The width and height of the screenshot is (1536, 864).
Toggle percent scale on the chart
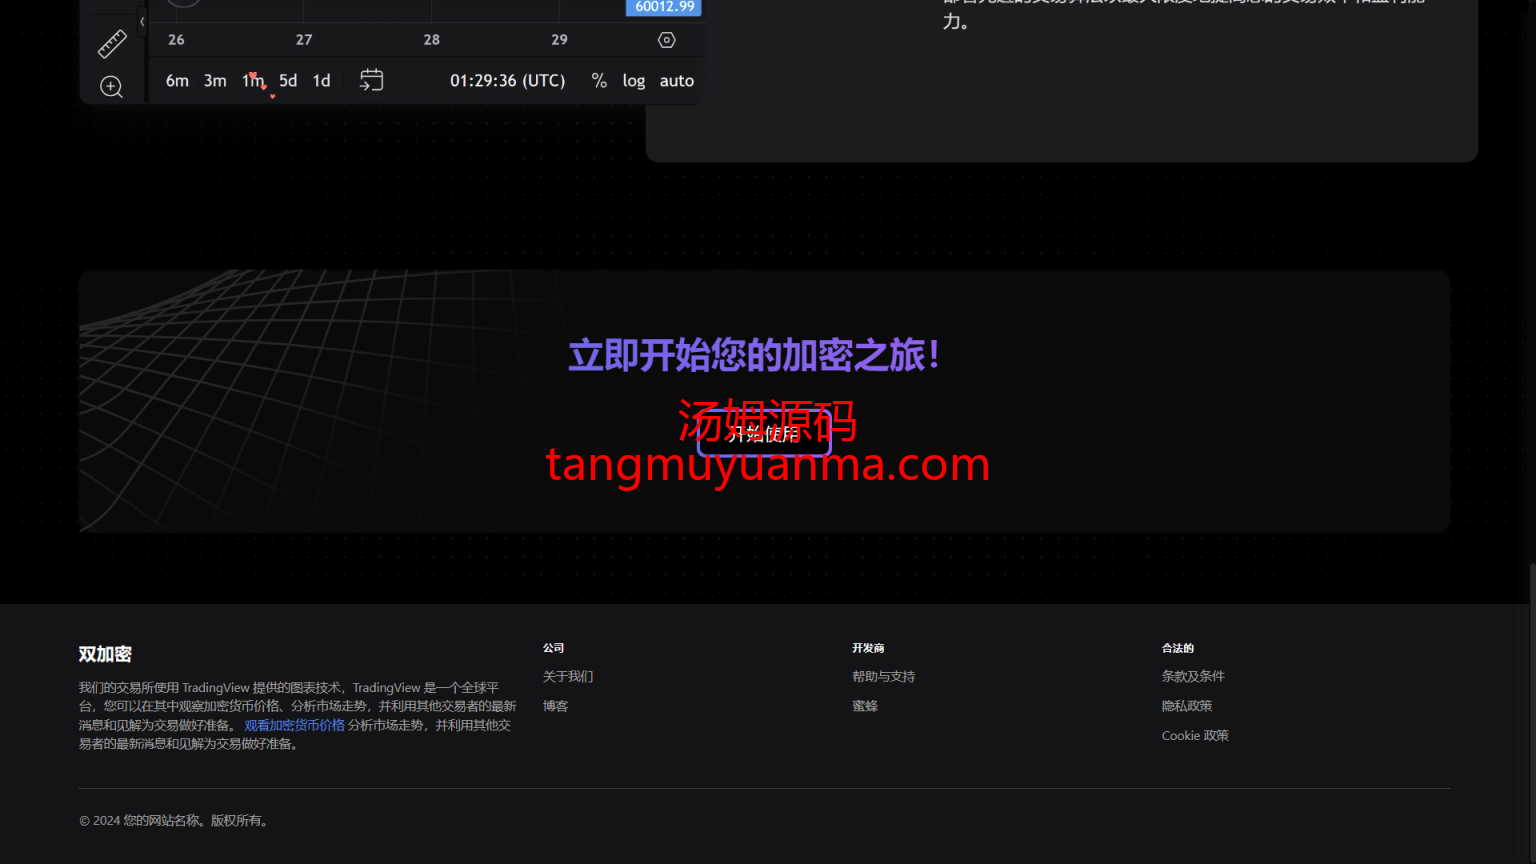coord(599,81)
